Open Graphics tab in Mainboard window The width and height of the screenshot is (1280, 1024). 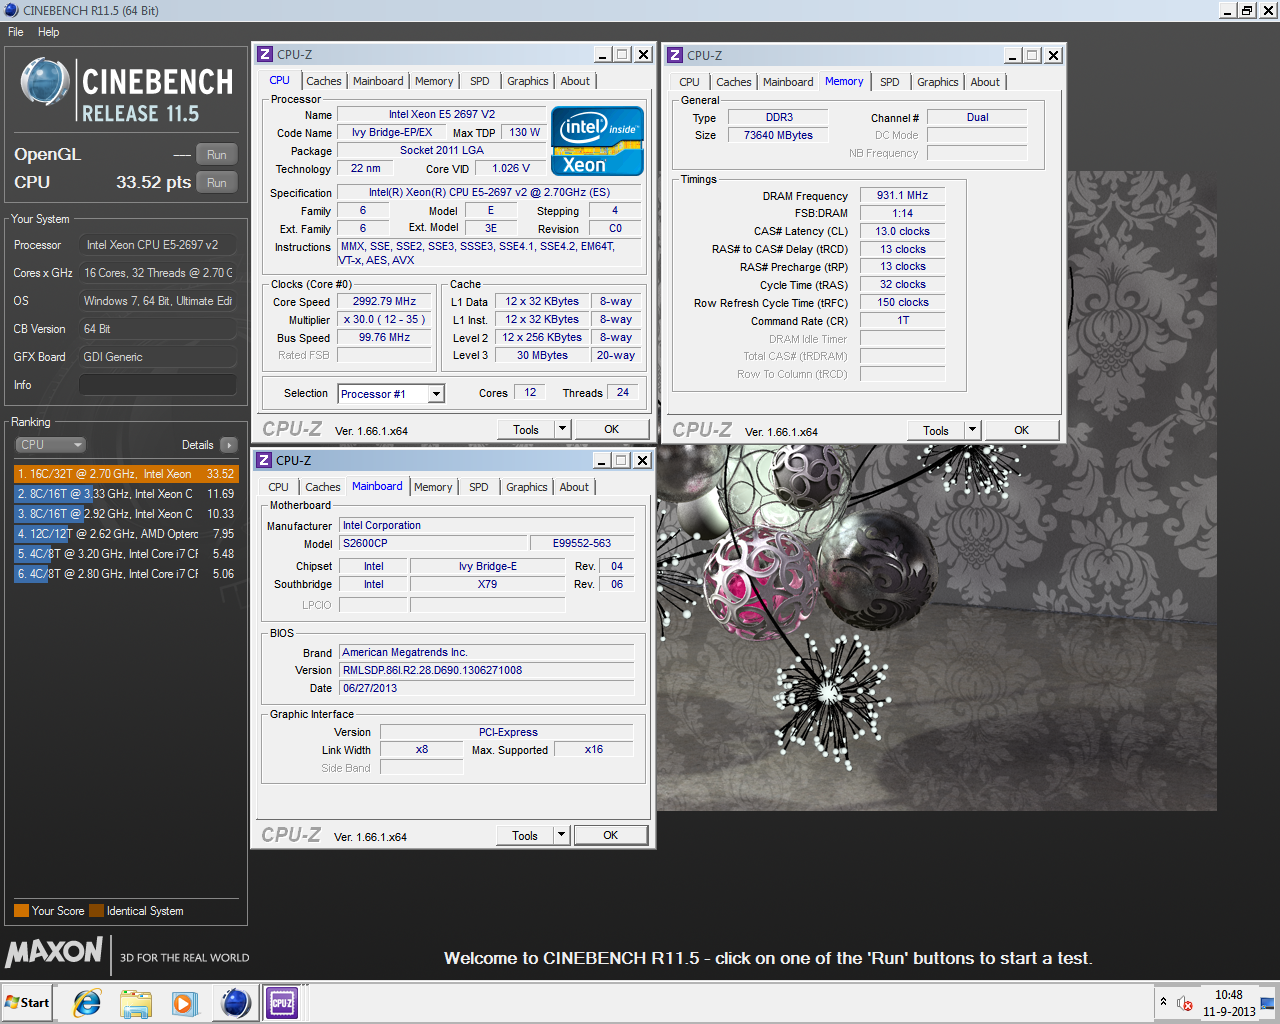tap(526, 487)
